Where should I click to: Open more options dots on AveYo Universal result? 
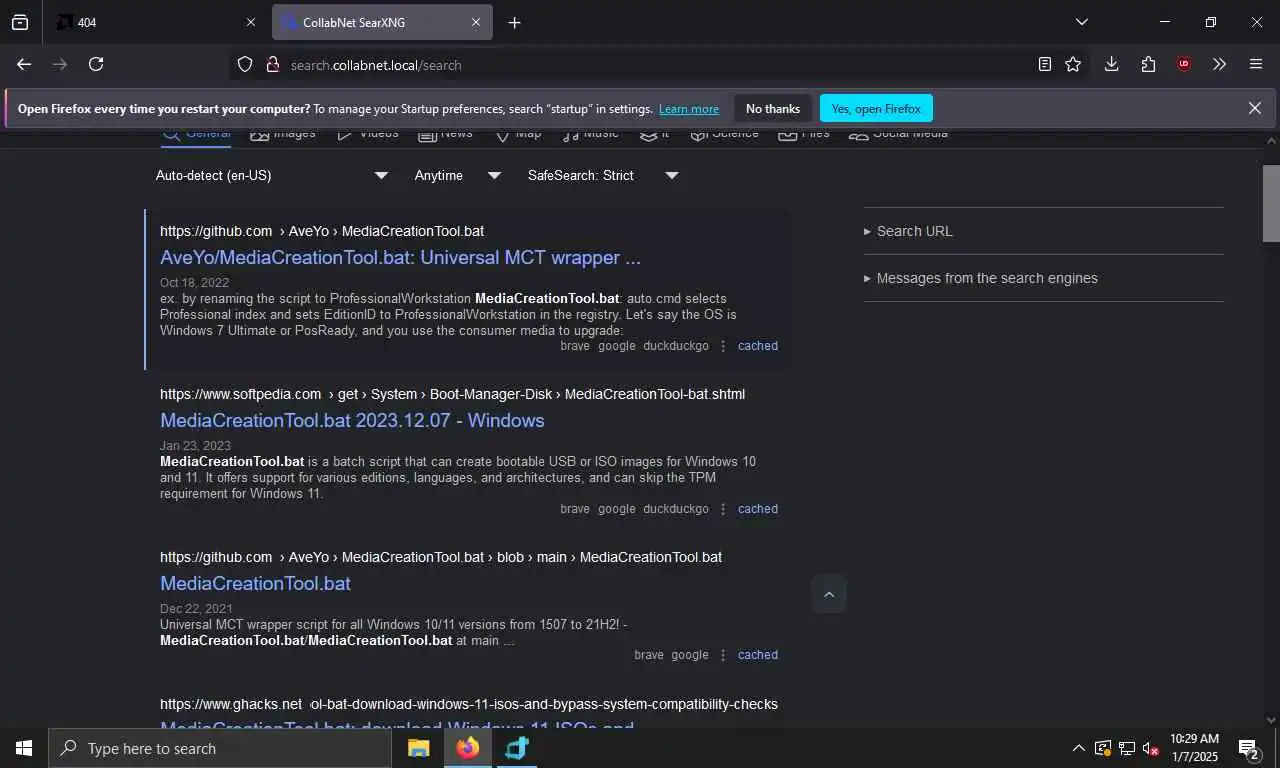(723, 346)
